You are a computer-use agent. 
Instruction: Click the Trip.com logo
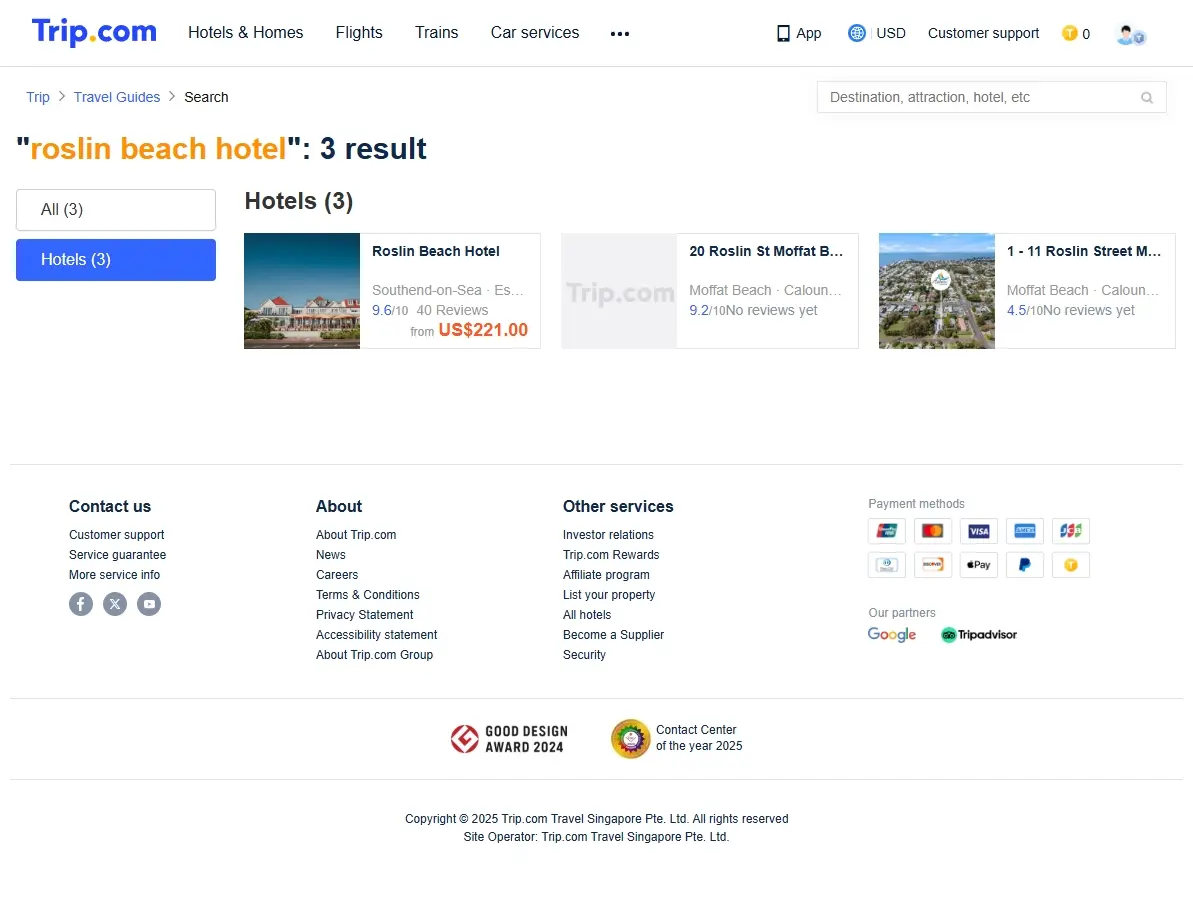pos(94,32)
